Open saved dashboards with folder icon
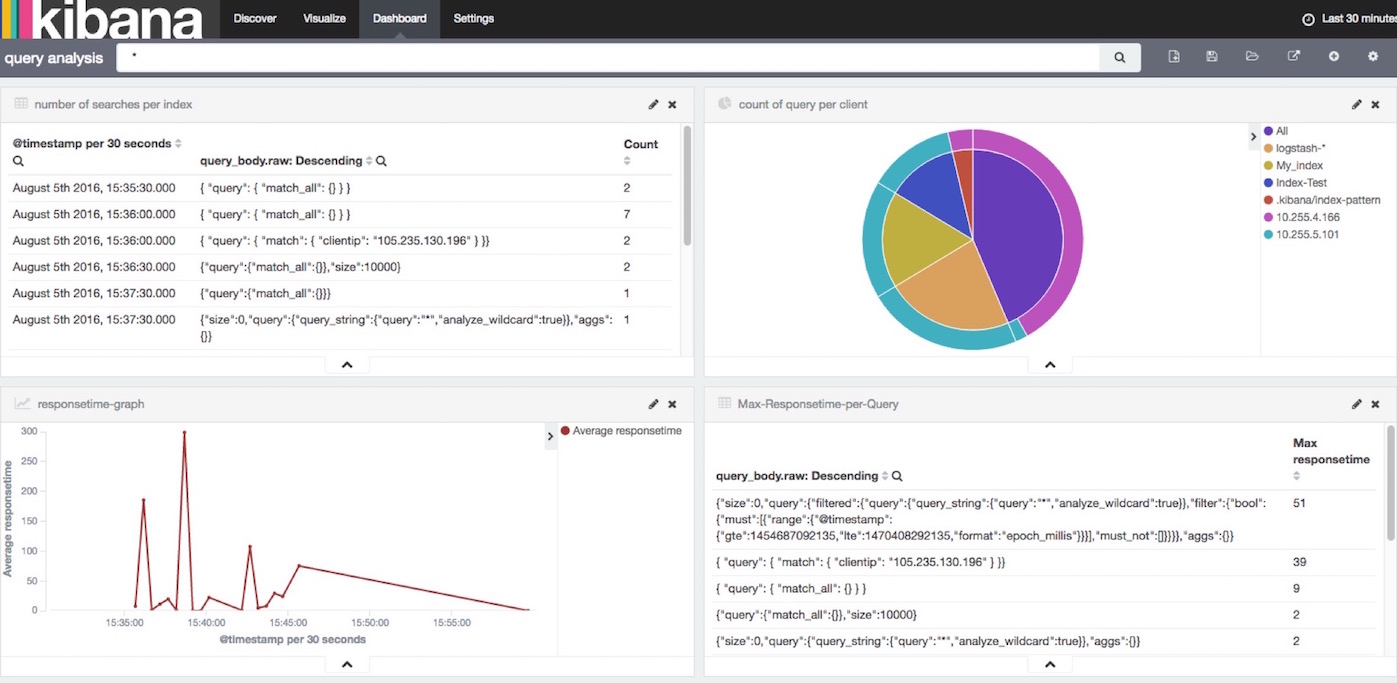 1252,57
